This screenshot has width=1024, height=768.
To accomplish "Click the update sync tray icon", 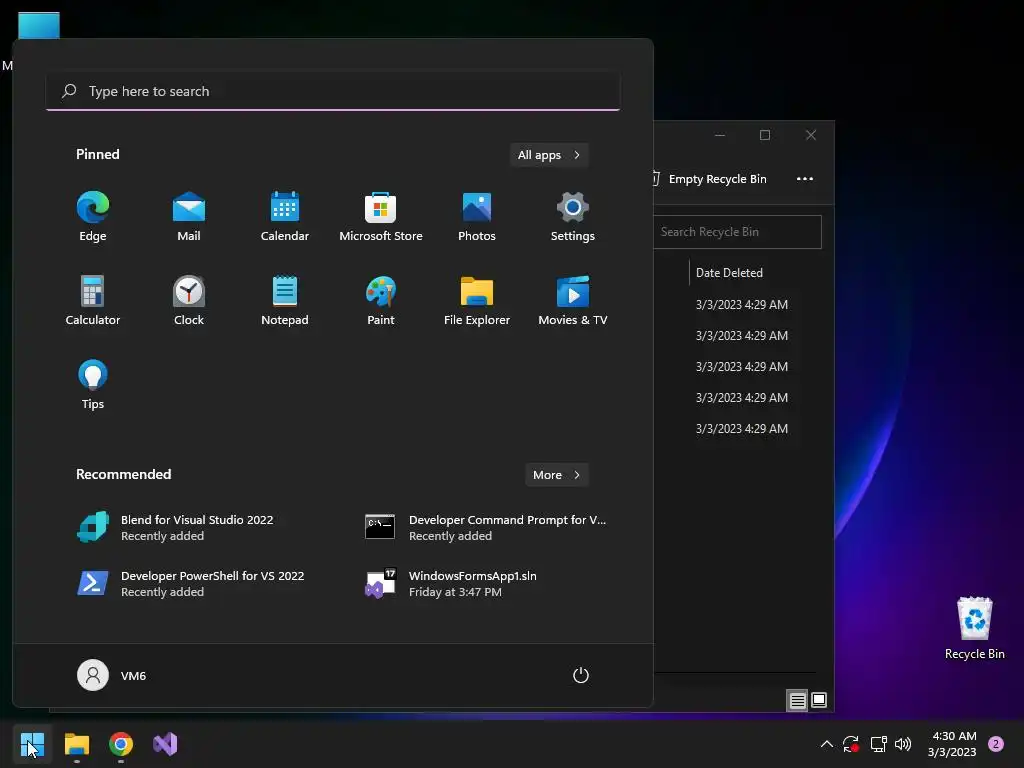I will (x=850, y=744).
